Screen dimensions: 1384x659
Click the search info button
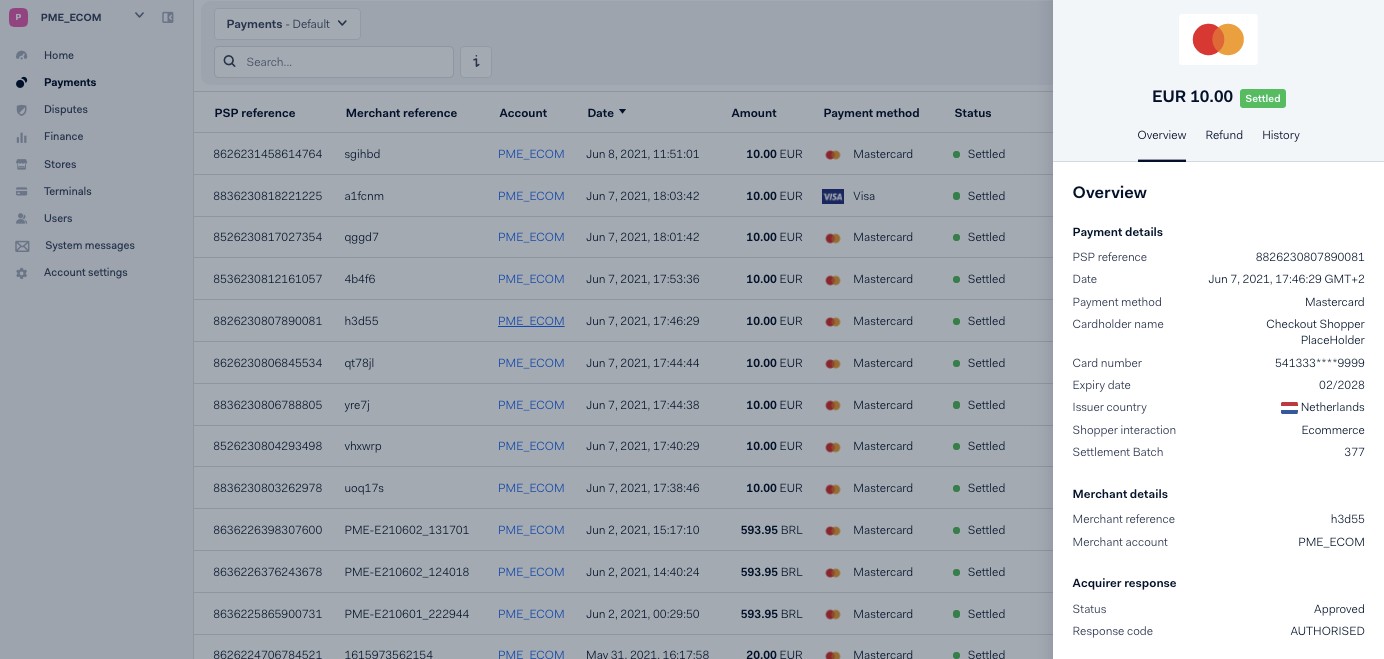(475, 62)
